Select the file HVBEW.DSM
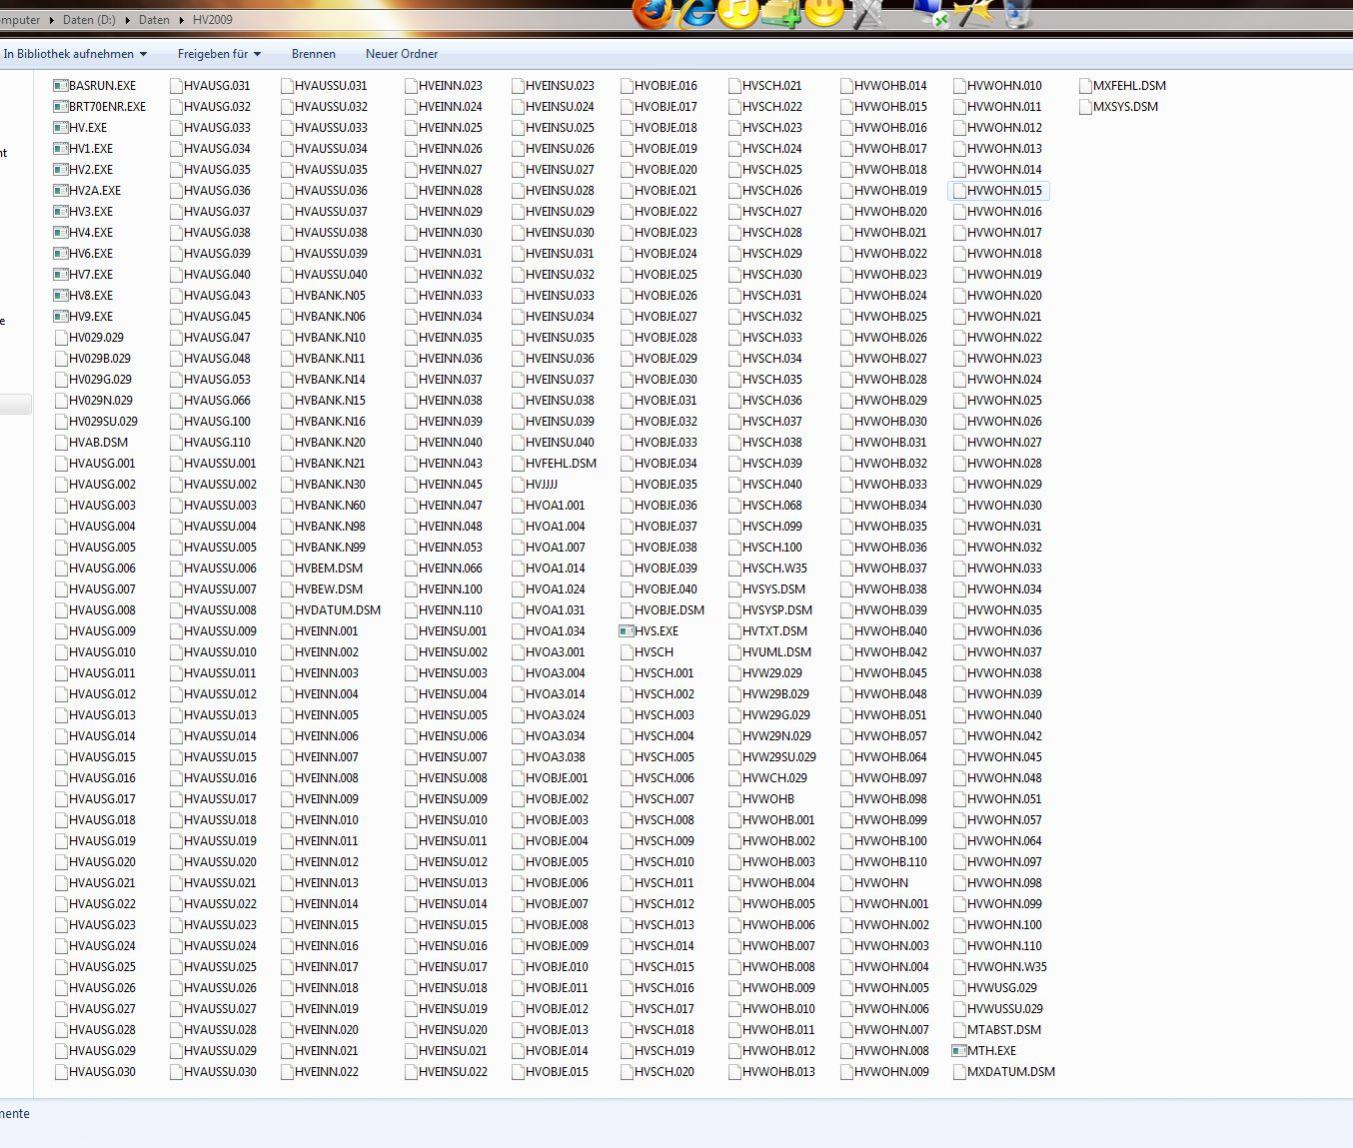1353x1148 pixels. click(x=322, y=590)
